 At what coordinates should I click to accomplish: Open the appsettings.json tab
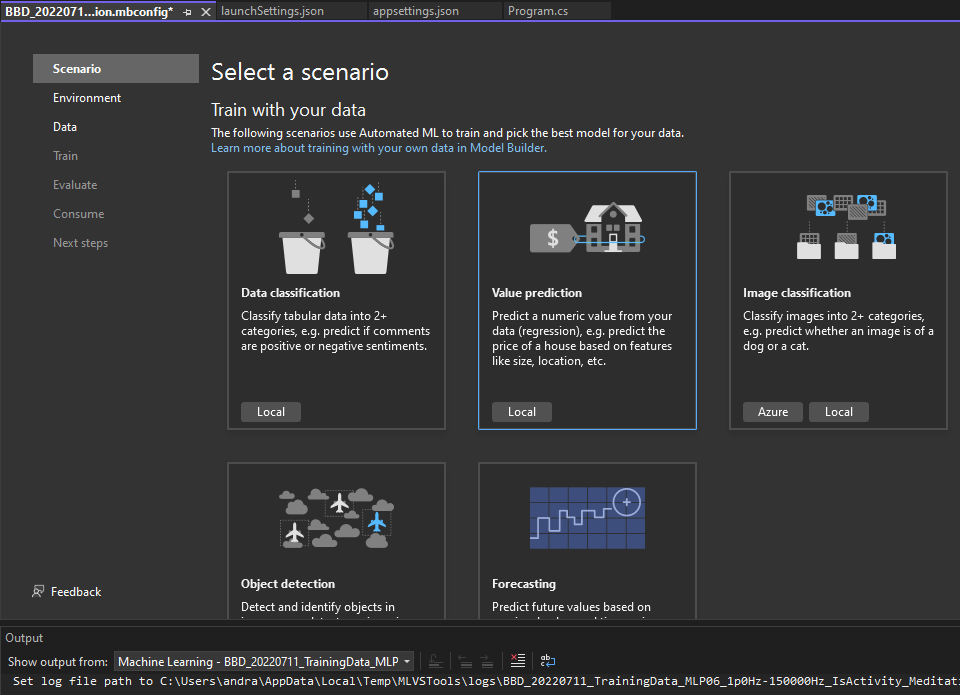tap(416, 11)
